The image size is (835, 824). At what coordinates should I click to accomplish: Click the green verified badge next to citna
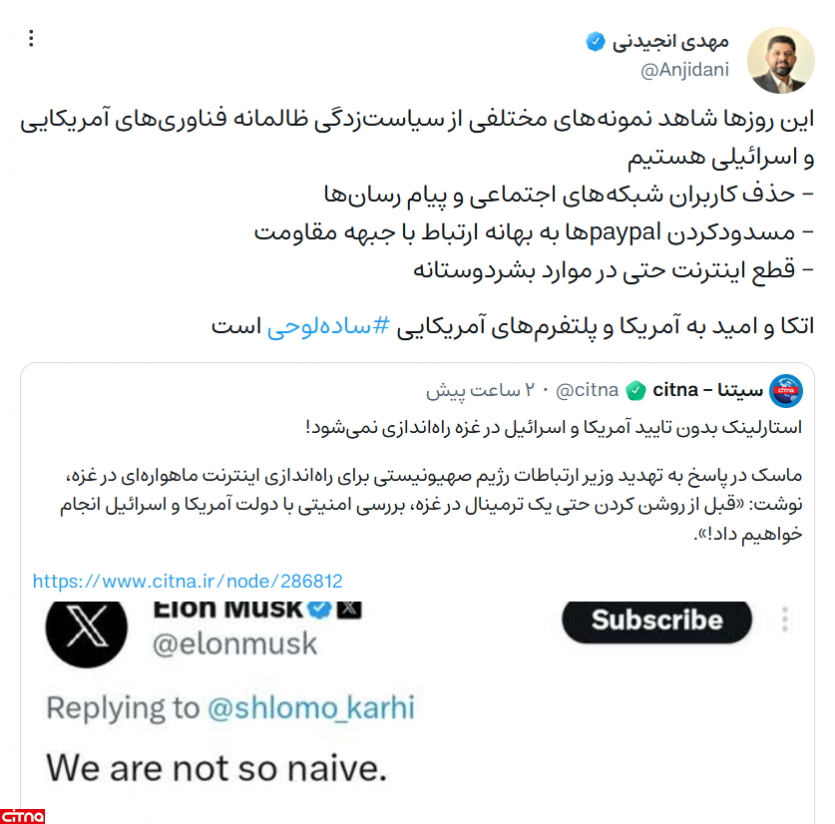pyautogui.click(x=636, y=390)
